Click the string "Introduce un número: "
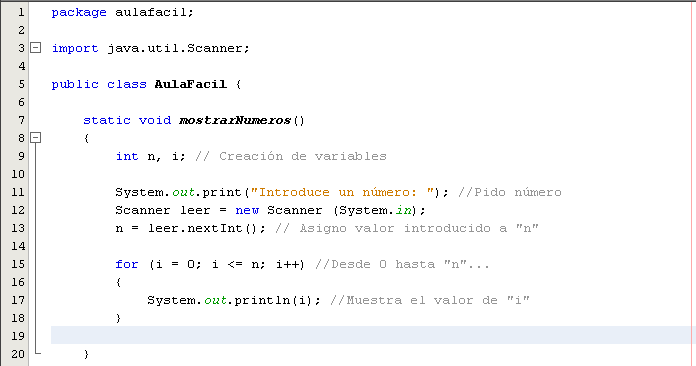 [x=342, y=192]
